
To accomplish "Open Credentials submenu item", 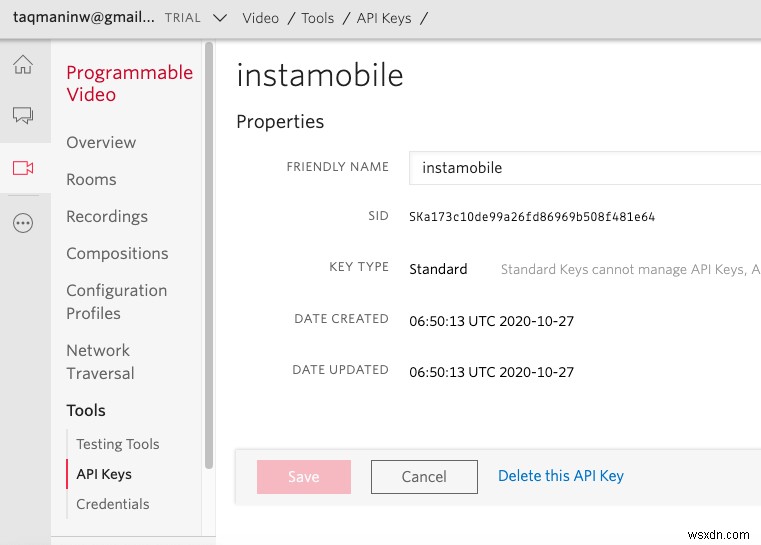I will click(x=113, y=504).
